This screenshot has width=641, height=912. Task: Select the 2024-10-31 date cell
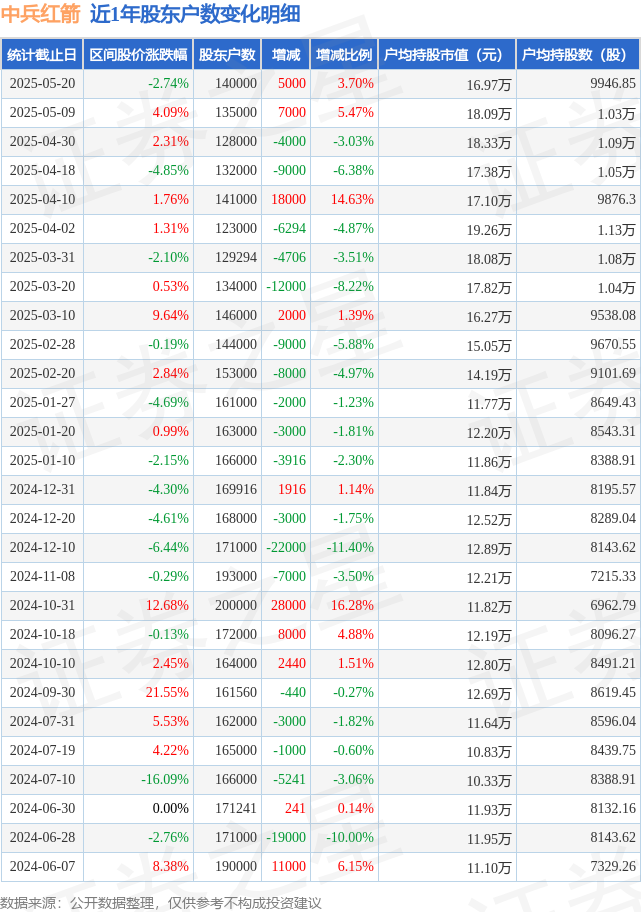point(42,605)
